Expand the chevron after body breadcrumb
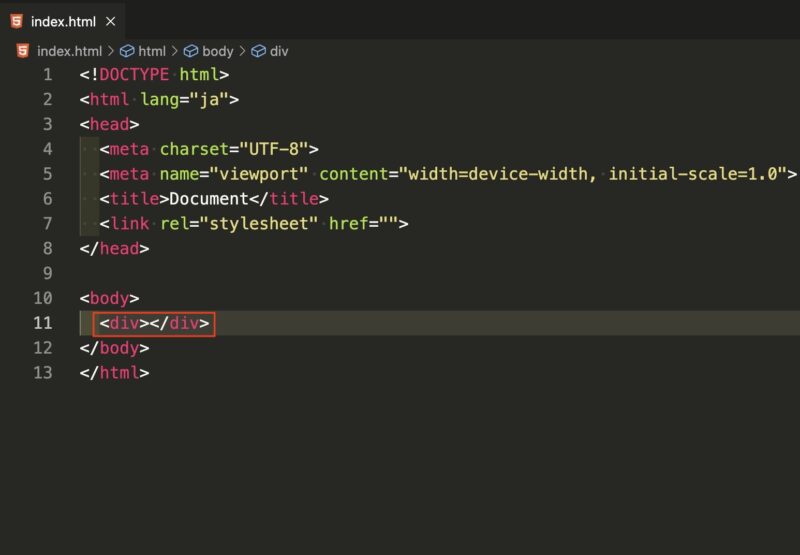This screenshot has width=800, height=555. coord(242,51)
